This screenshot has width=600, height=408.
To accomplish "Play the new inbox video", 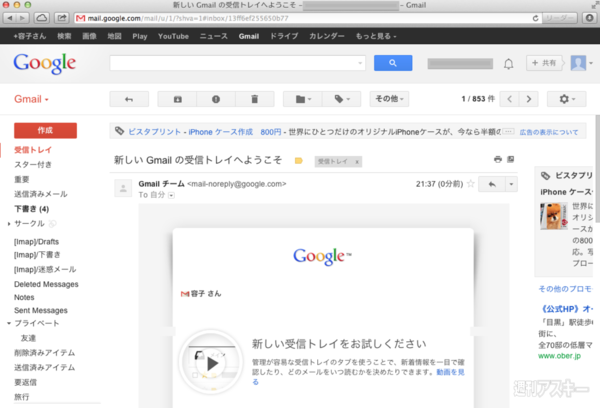I will (x=211, y=363).
